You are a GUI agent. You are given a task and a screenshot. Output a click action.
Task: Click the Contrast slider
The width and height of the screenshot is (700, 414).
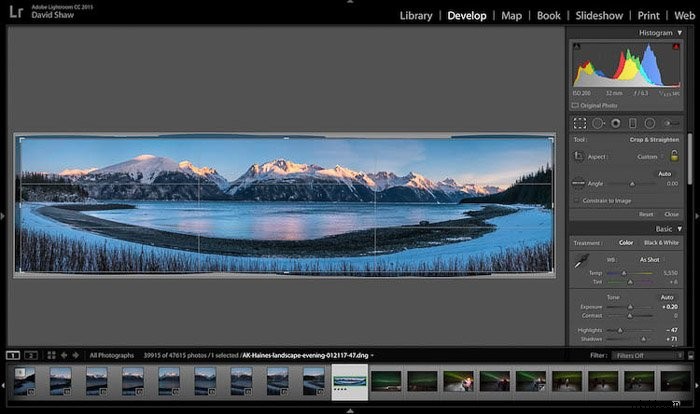click(x=630, y=316)
